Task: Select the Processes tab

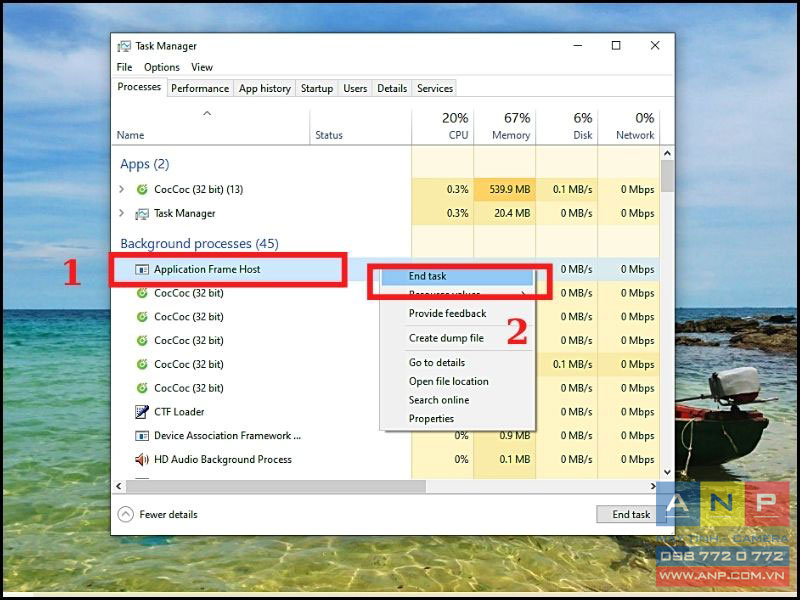Action: pos(139,87)
